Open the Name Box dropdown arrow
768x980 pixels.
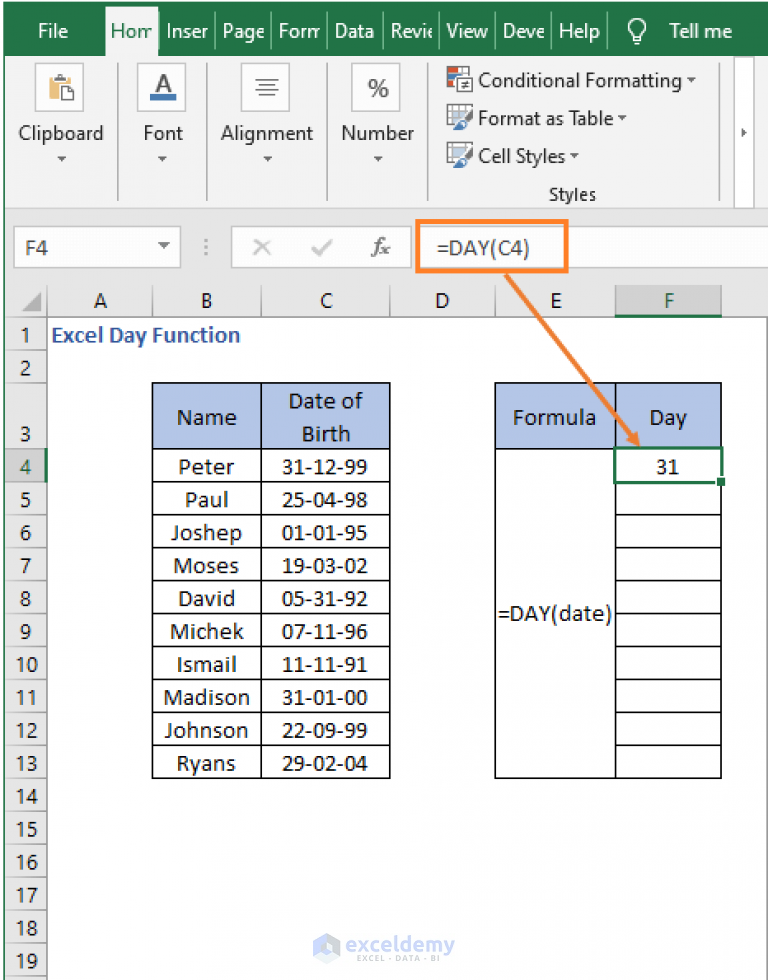164,246
